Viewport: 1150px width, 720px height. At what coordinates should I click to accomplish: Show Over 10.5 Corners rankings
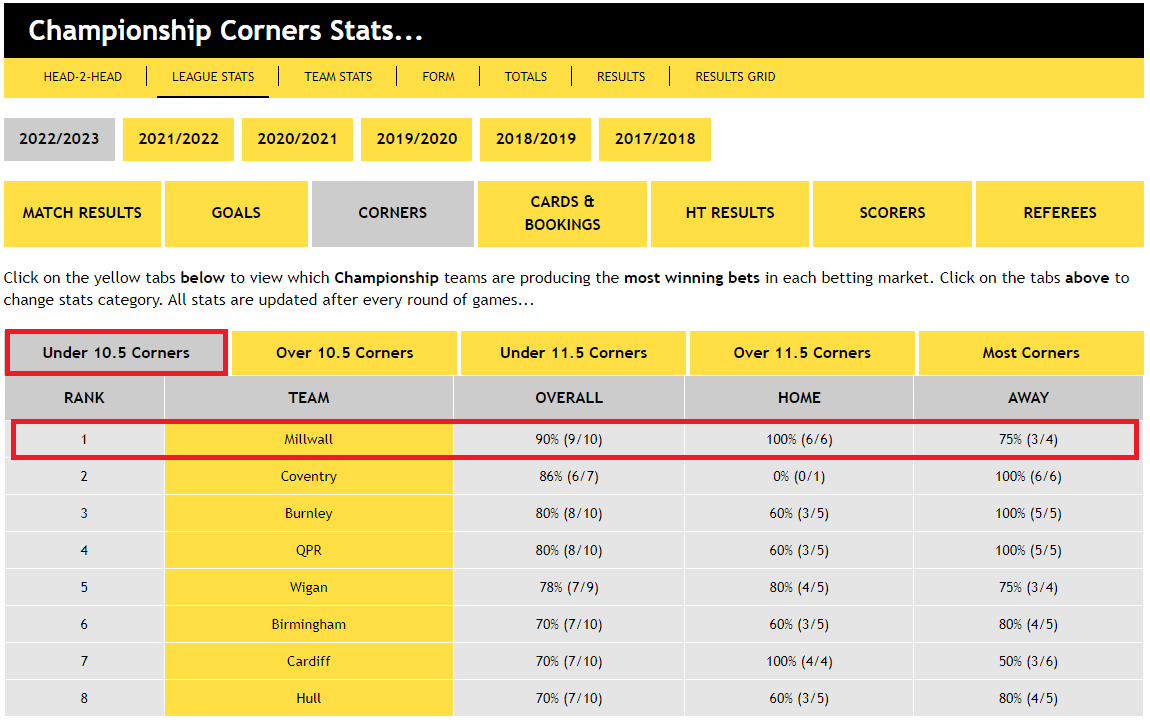pyautogui.click(x=344, y=352)
